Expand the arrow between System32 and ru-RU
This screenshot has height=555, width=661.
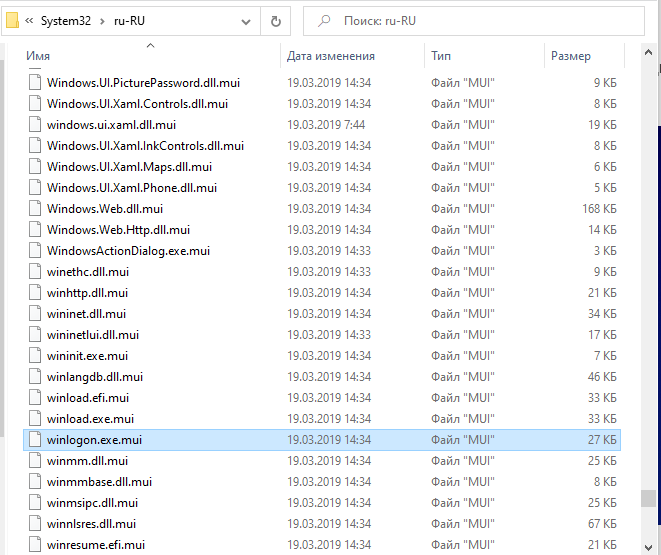(x=102, y=21)
